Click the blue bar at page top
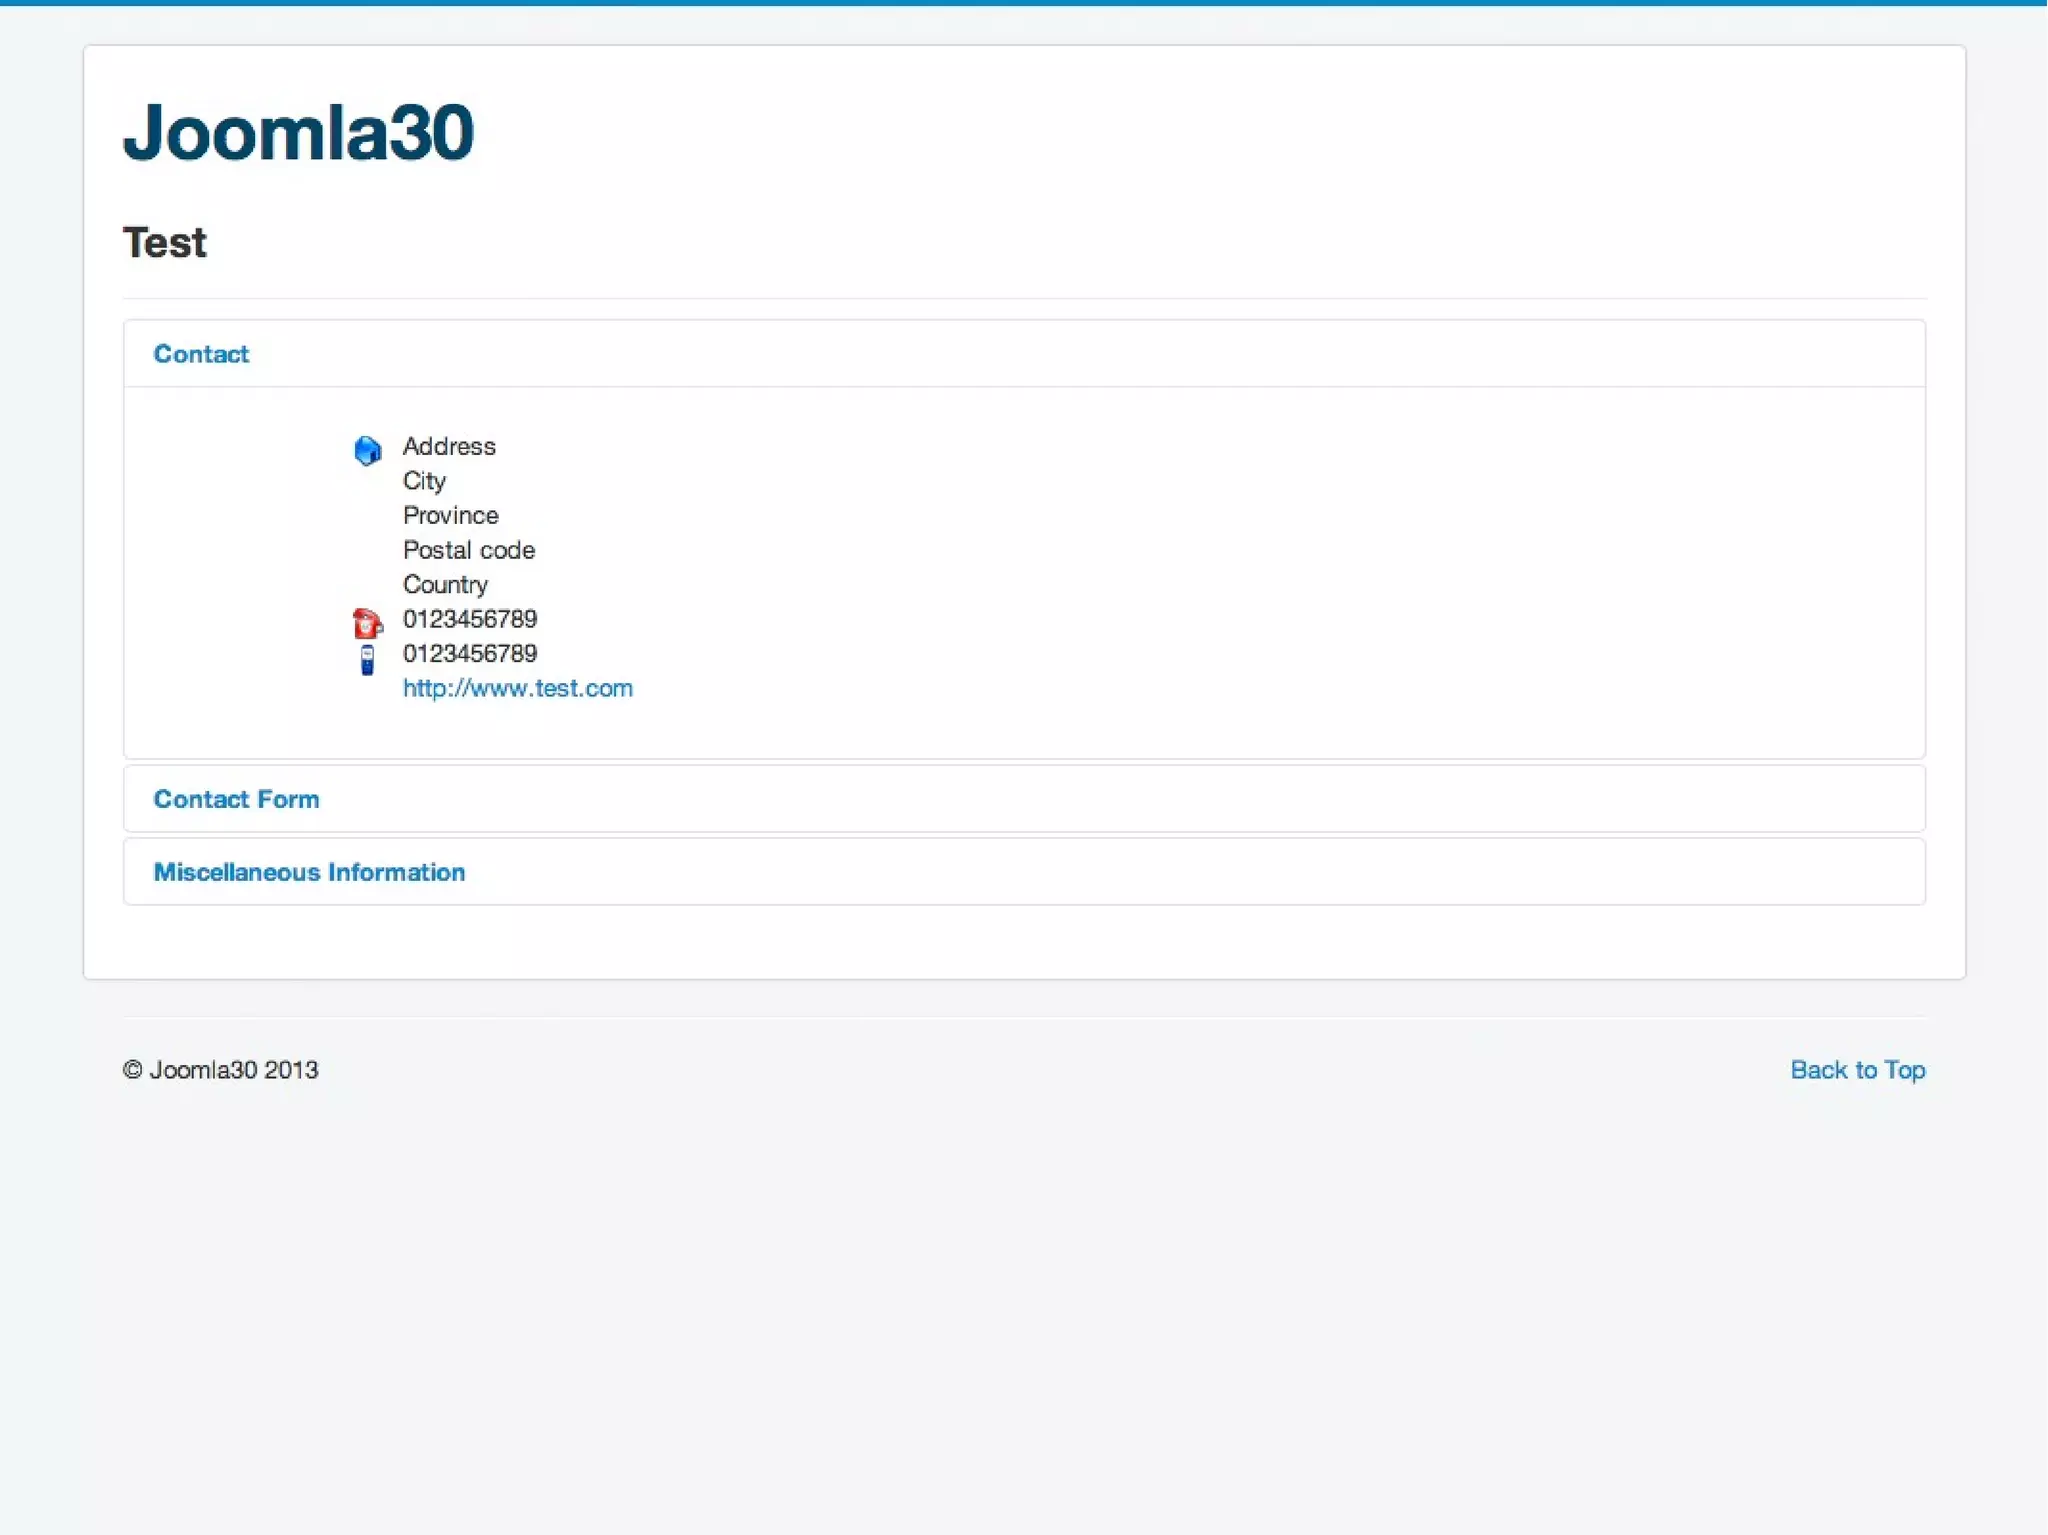The height and width of the screenshot is (1535, 2048). (x=1024, y=3)
